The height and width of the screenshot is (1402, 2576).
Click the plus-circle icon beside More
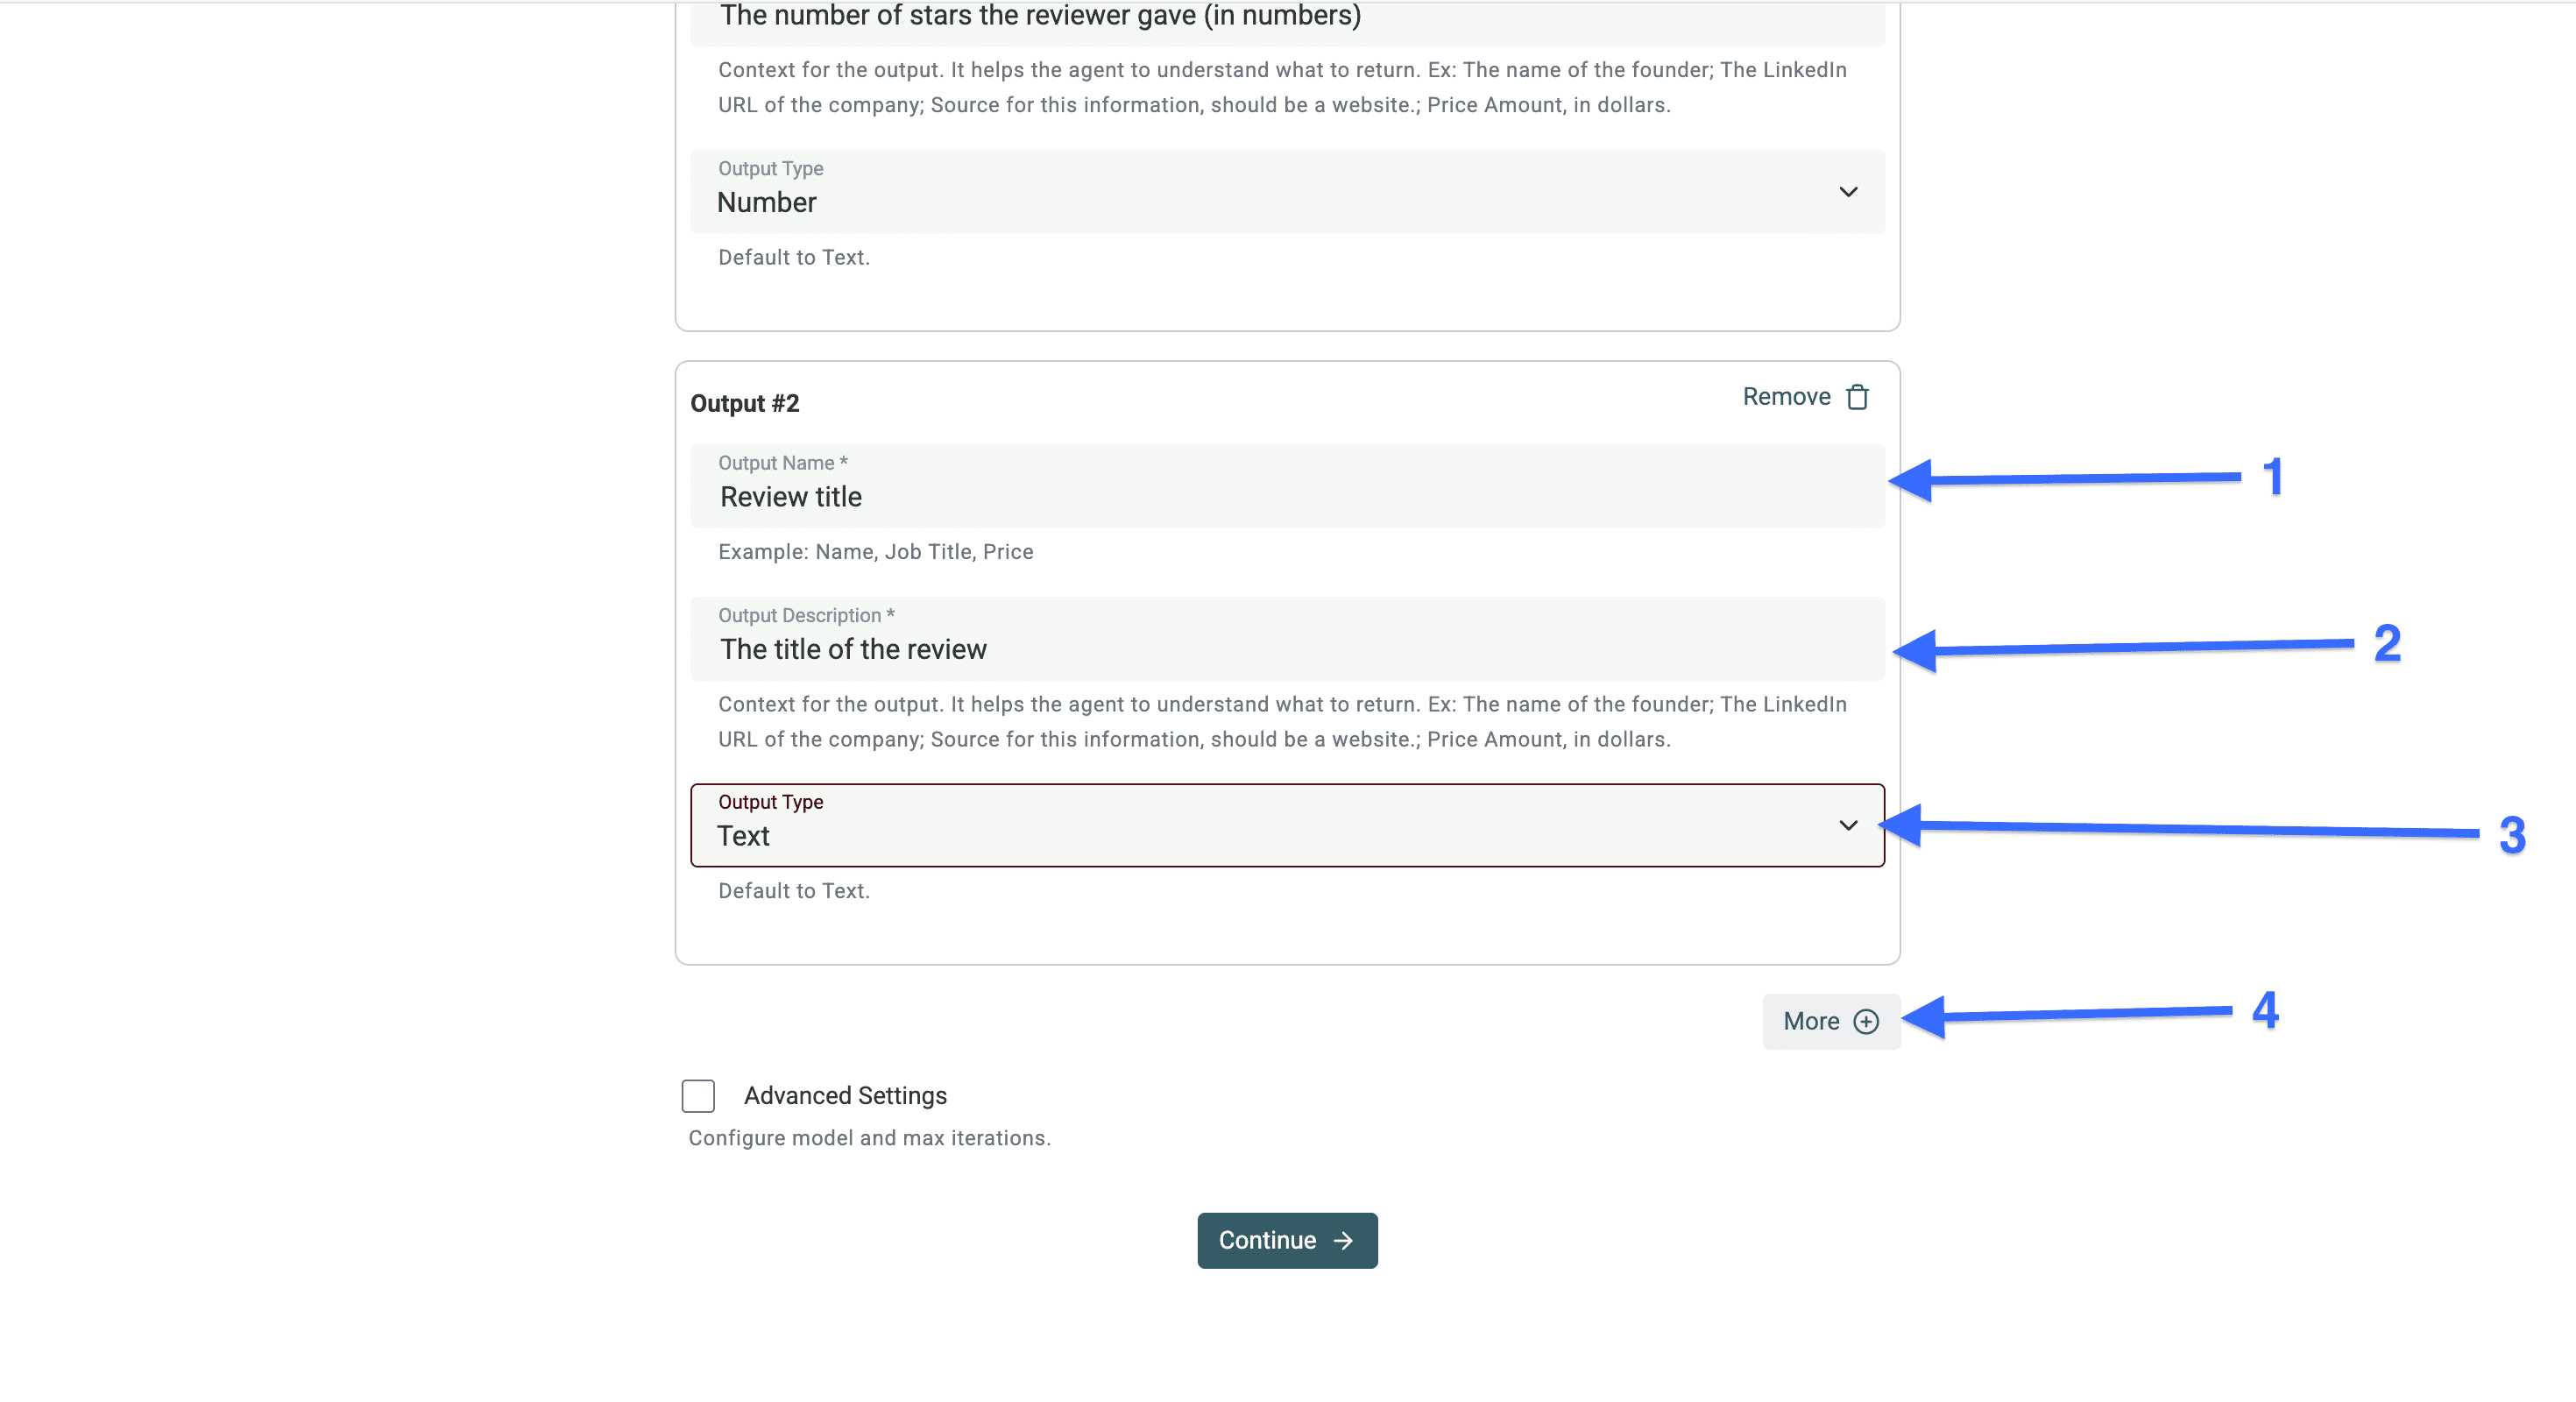[1865, 1021]
